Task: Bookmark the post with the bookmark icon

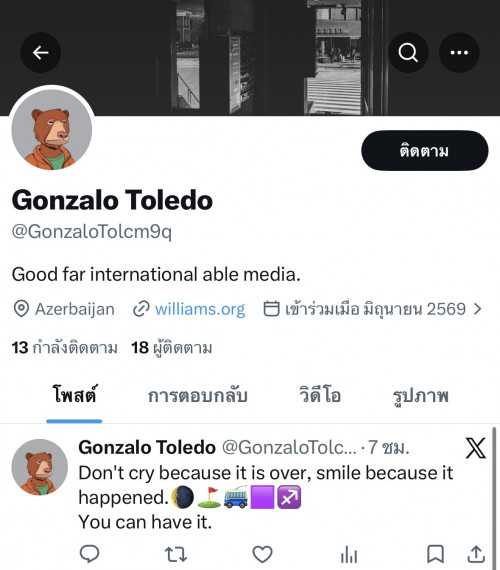Action: pos(435,554)
